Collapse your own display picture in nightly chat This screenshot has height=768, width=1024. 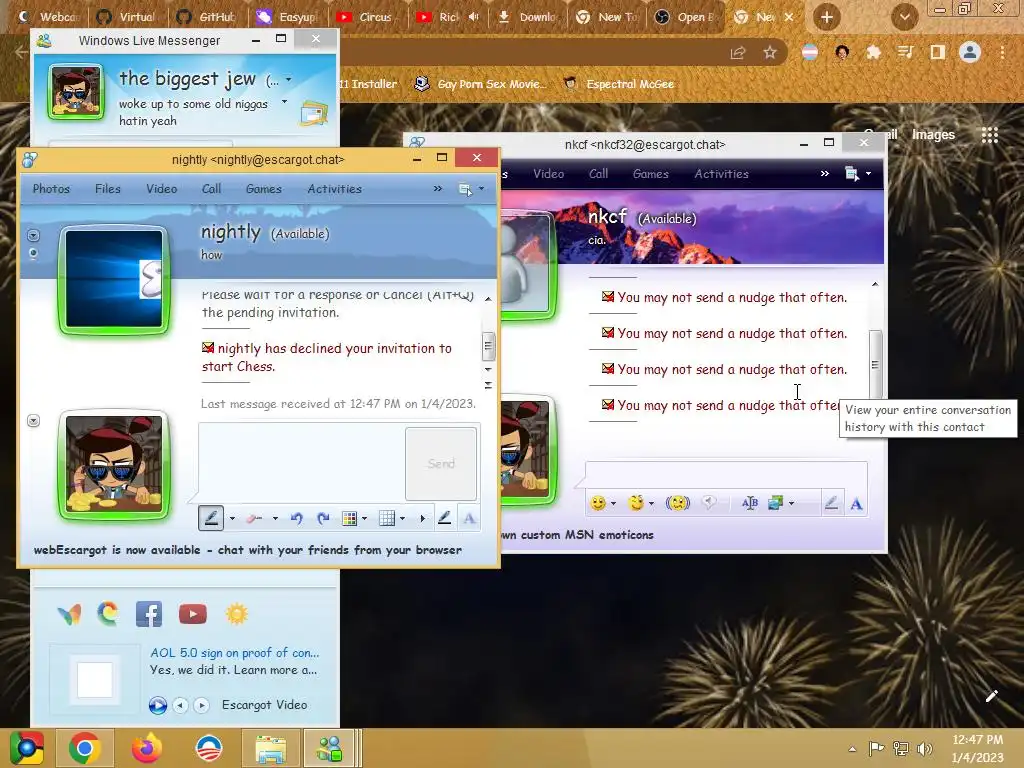click(x=33, y=421)
